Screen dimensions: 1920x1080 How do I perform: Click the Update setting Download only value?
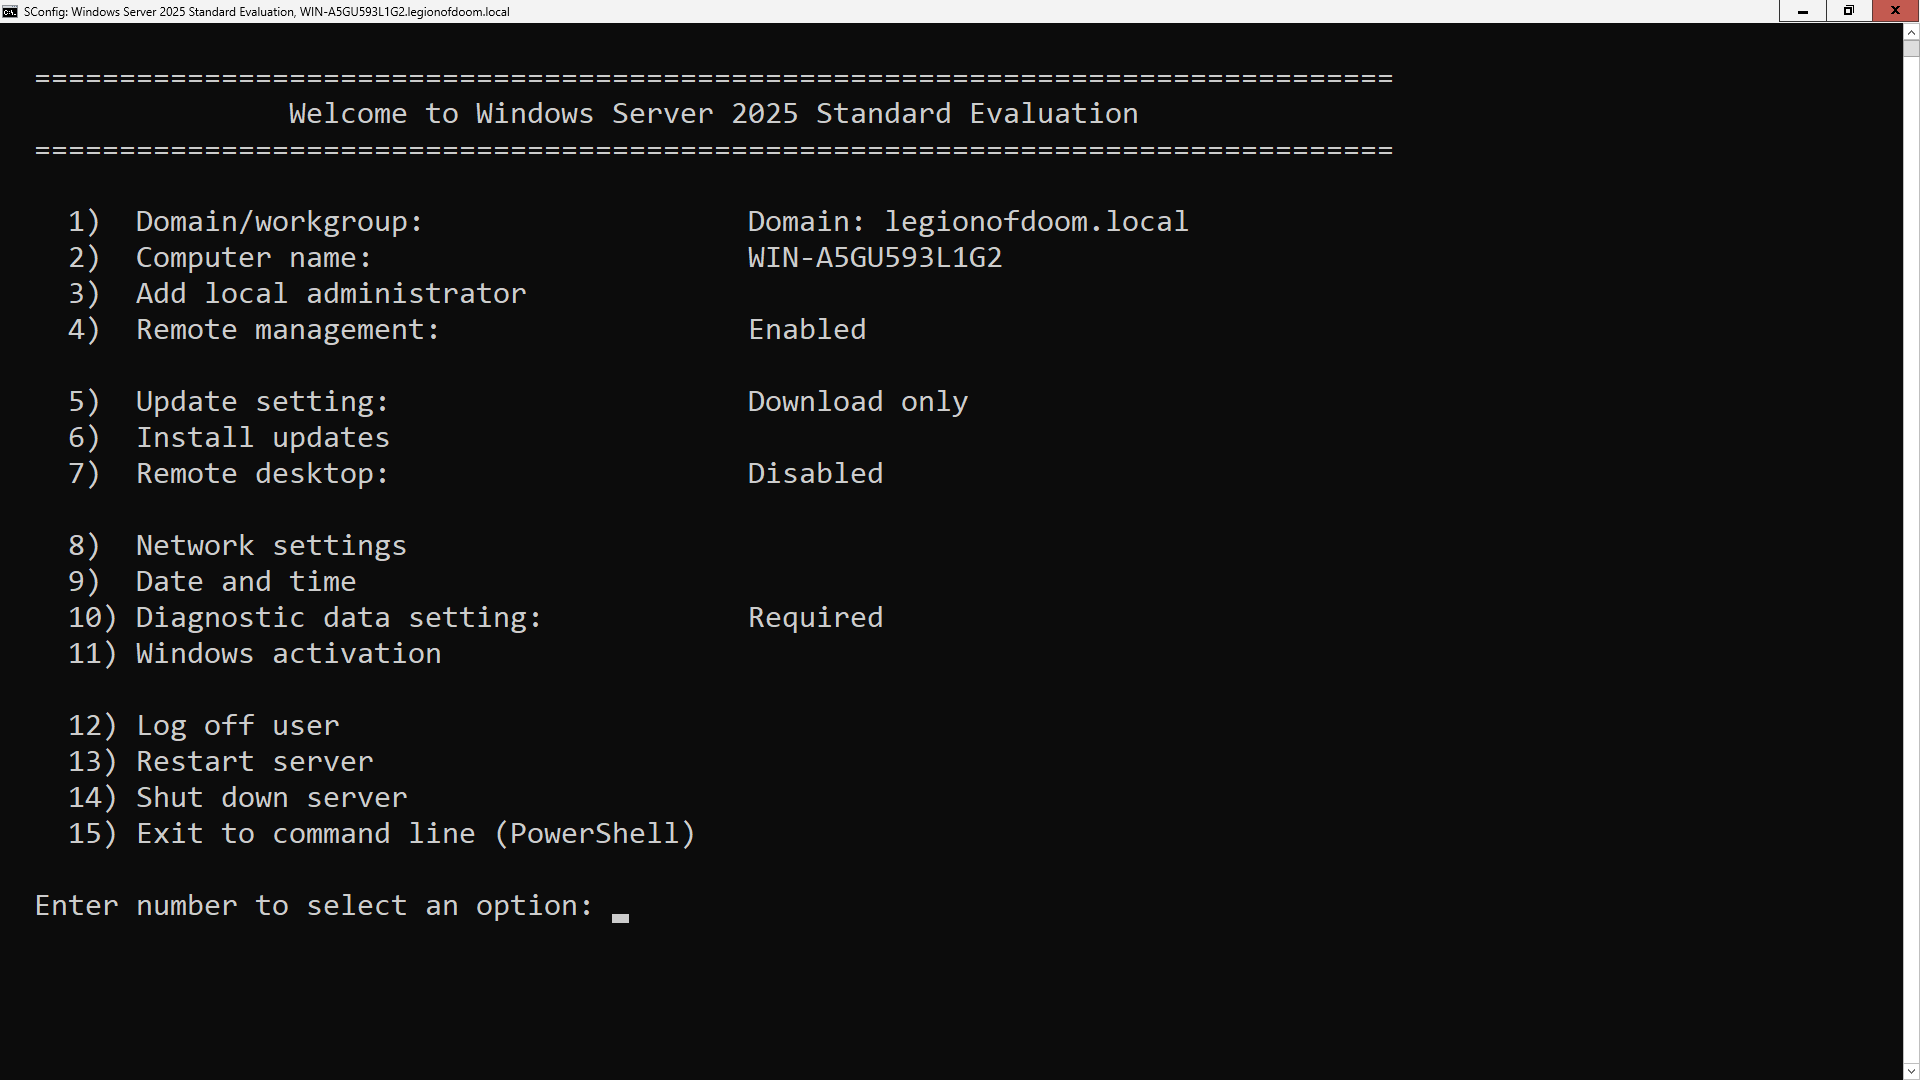tap(857, 402)
